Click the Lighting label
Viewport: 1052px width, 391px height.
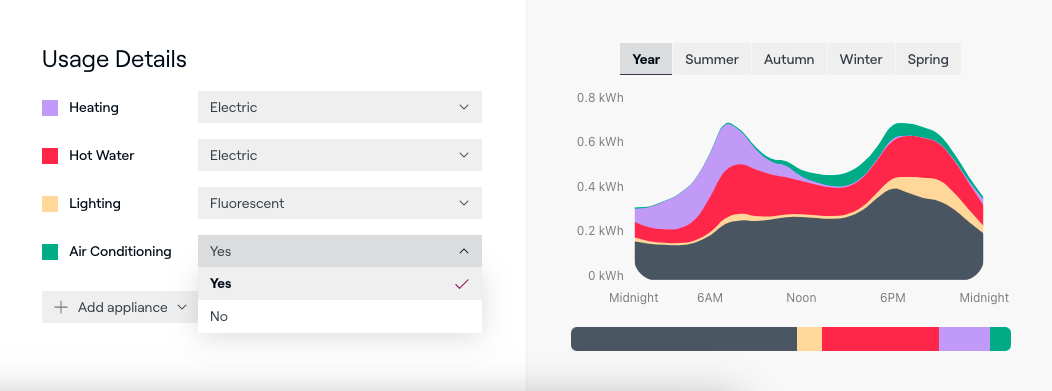pyautogui.click(x=95, y=204)
